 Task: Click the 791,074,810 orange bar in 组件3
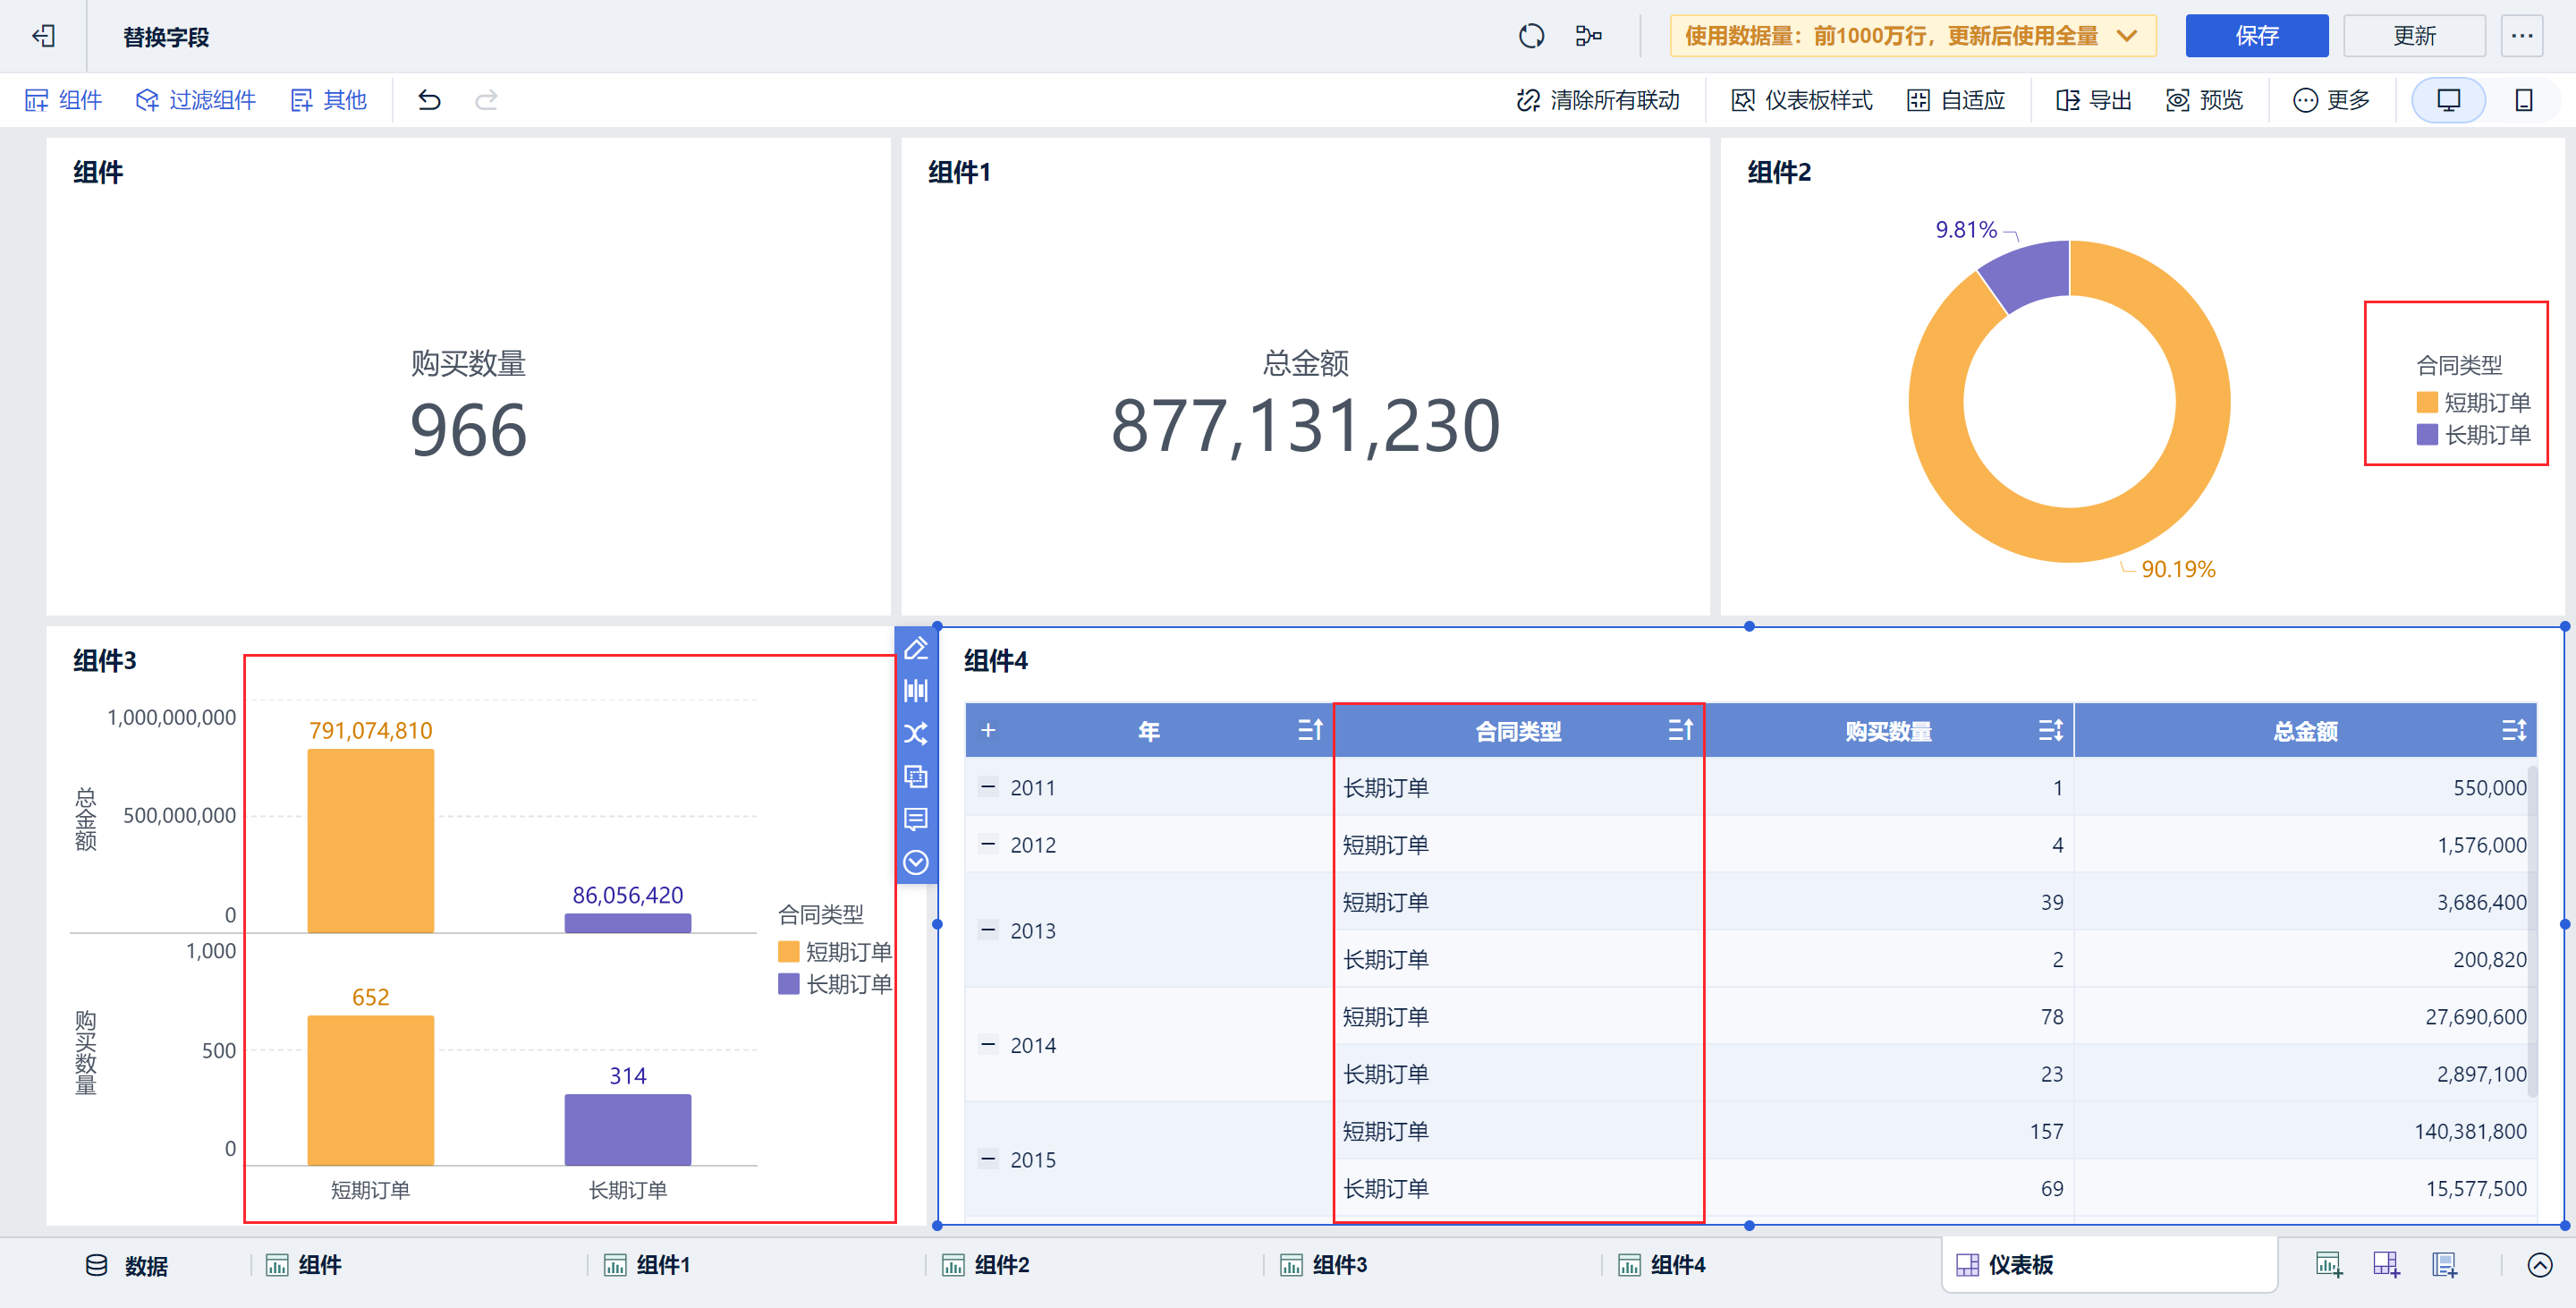[x=370, y=840]
